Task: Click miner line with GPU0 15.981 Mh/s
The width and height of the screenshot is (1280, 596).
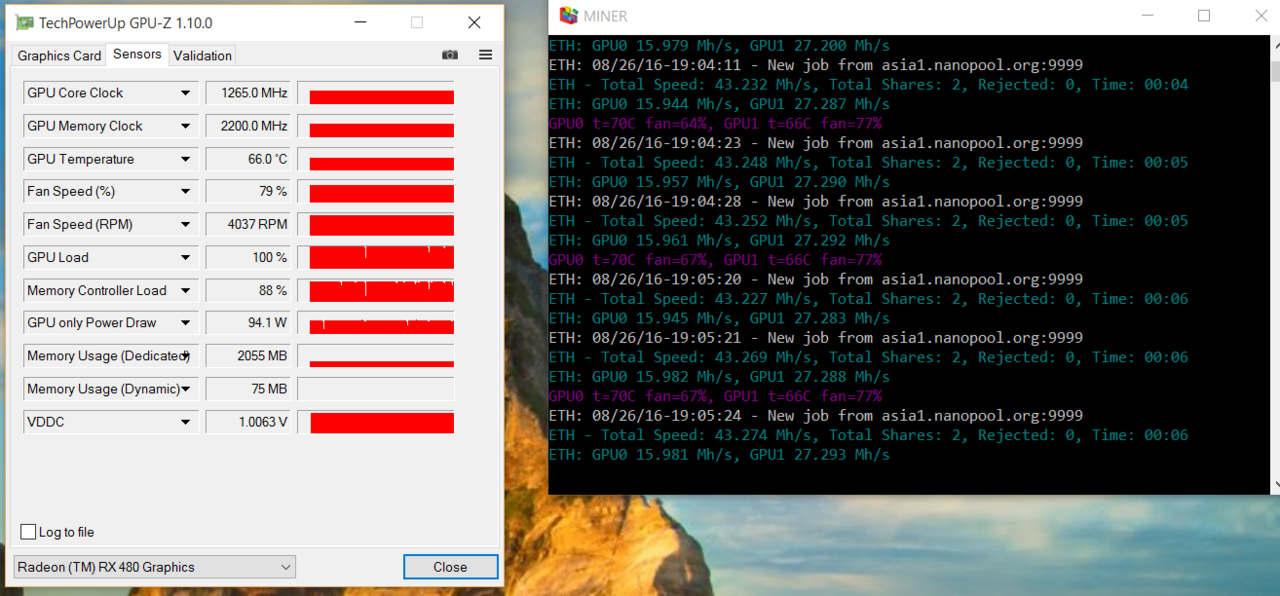Action: pyautogui.click(x=719, y=455)
